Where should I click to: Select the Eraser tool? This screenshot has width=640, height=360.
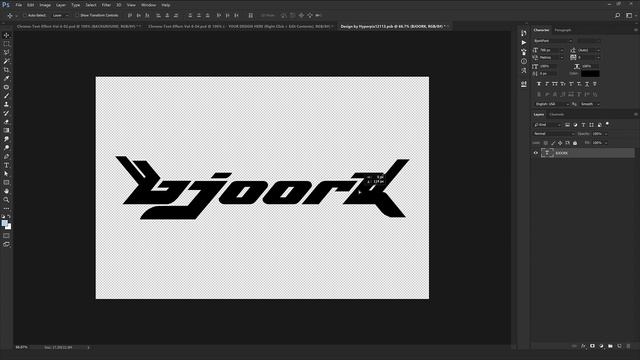point(7,122)
